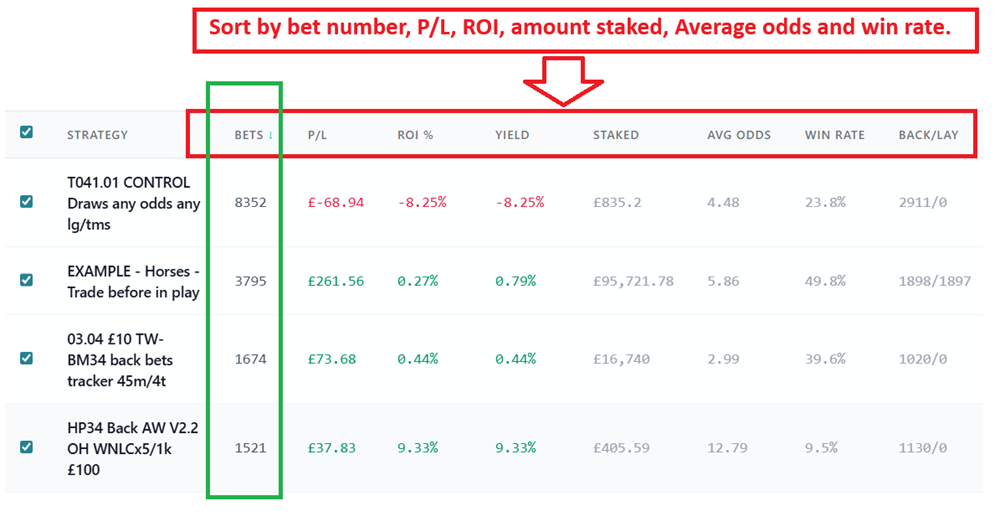Screen dimensions: 1005x527
Task: Sort by WIN RATE column header
Action: [834, 135]
